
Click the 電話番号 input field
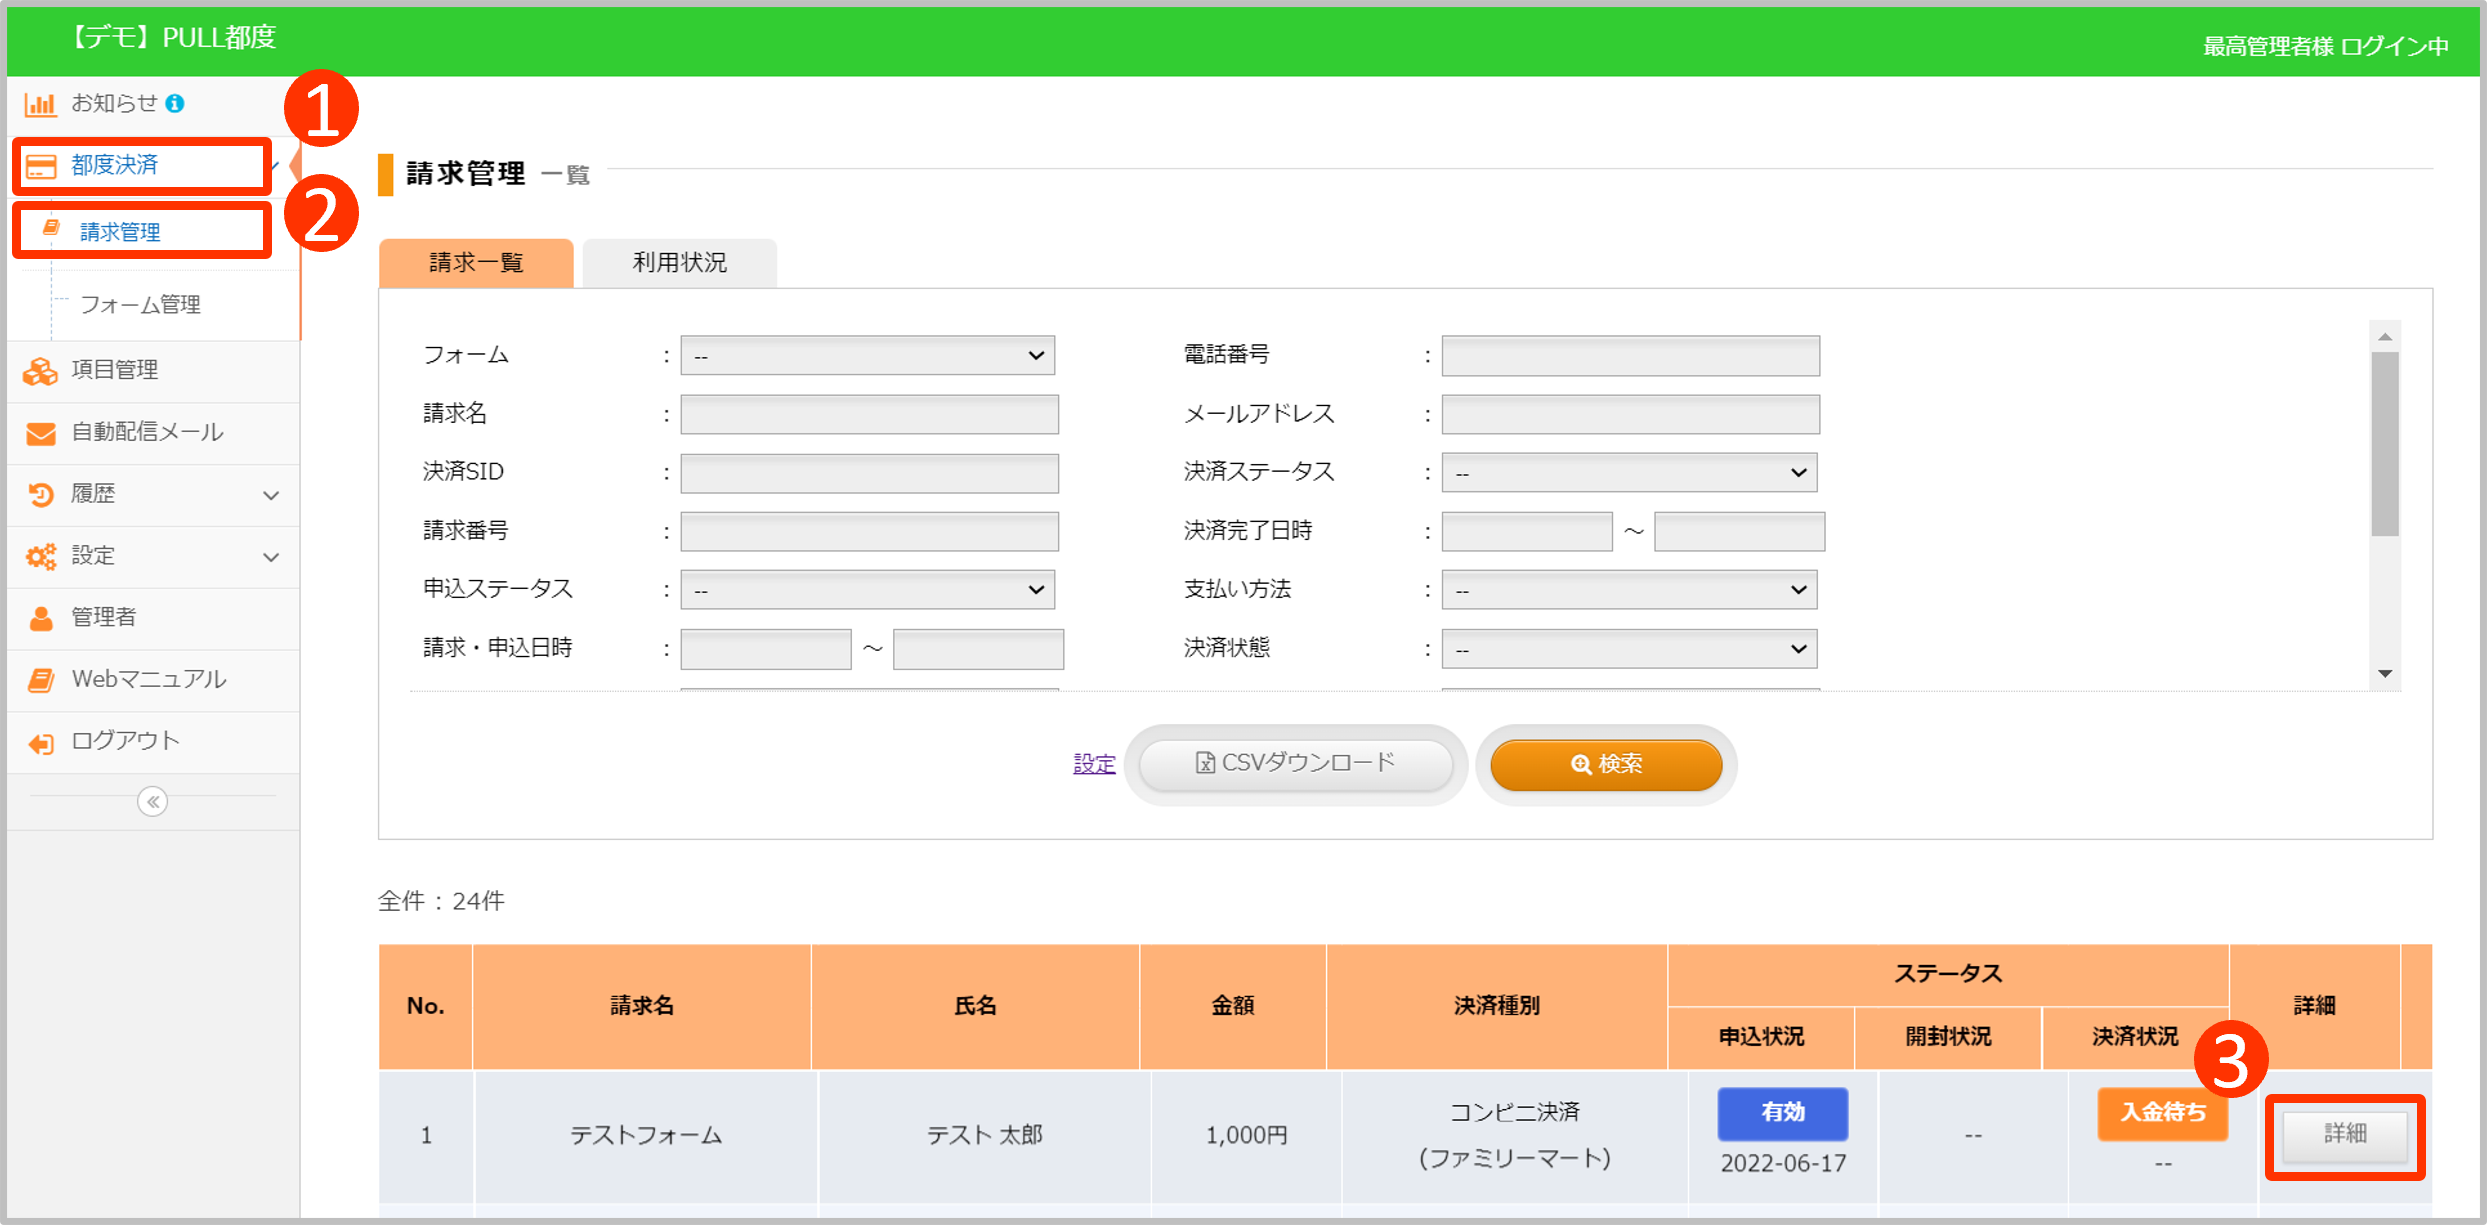pos(1630,356)
